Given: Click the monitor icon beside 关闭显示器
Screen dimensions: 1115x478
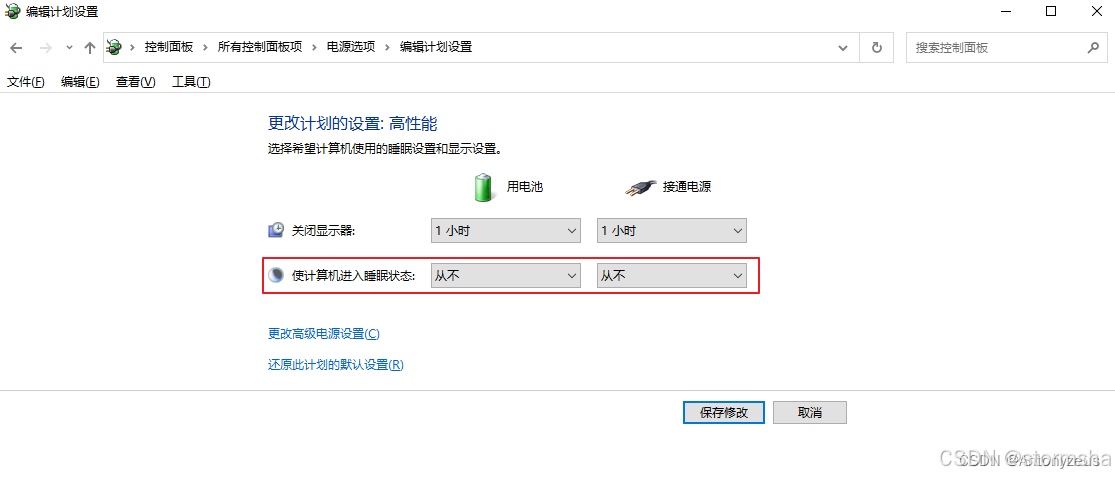Looking at the screenshot, I should click(276, 230).
